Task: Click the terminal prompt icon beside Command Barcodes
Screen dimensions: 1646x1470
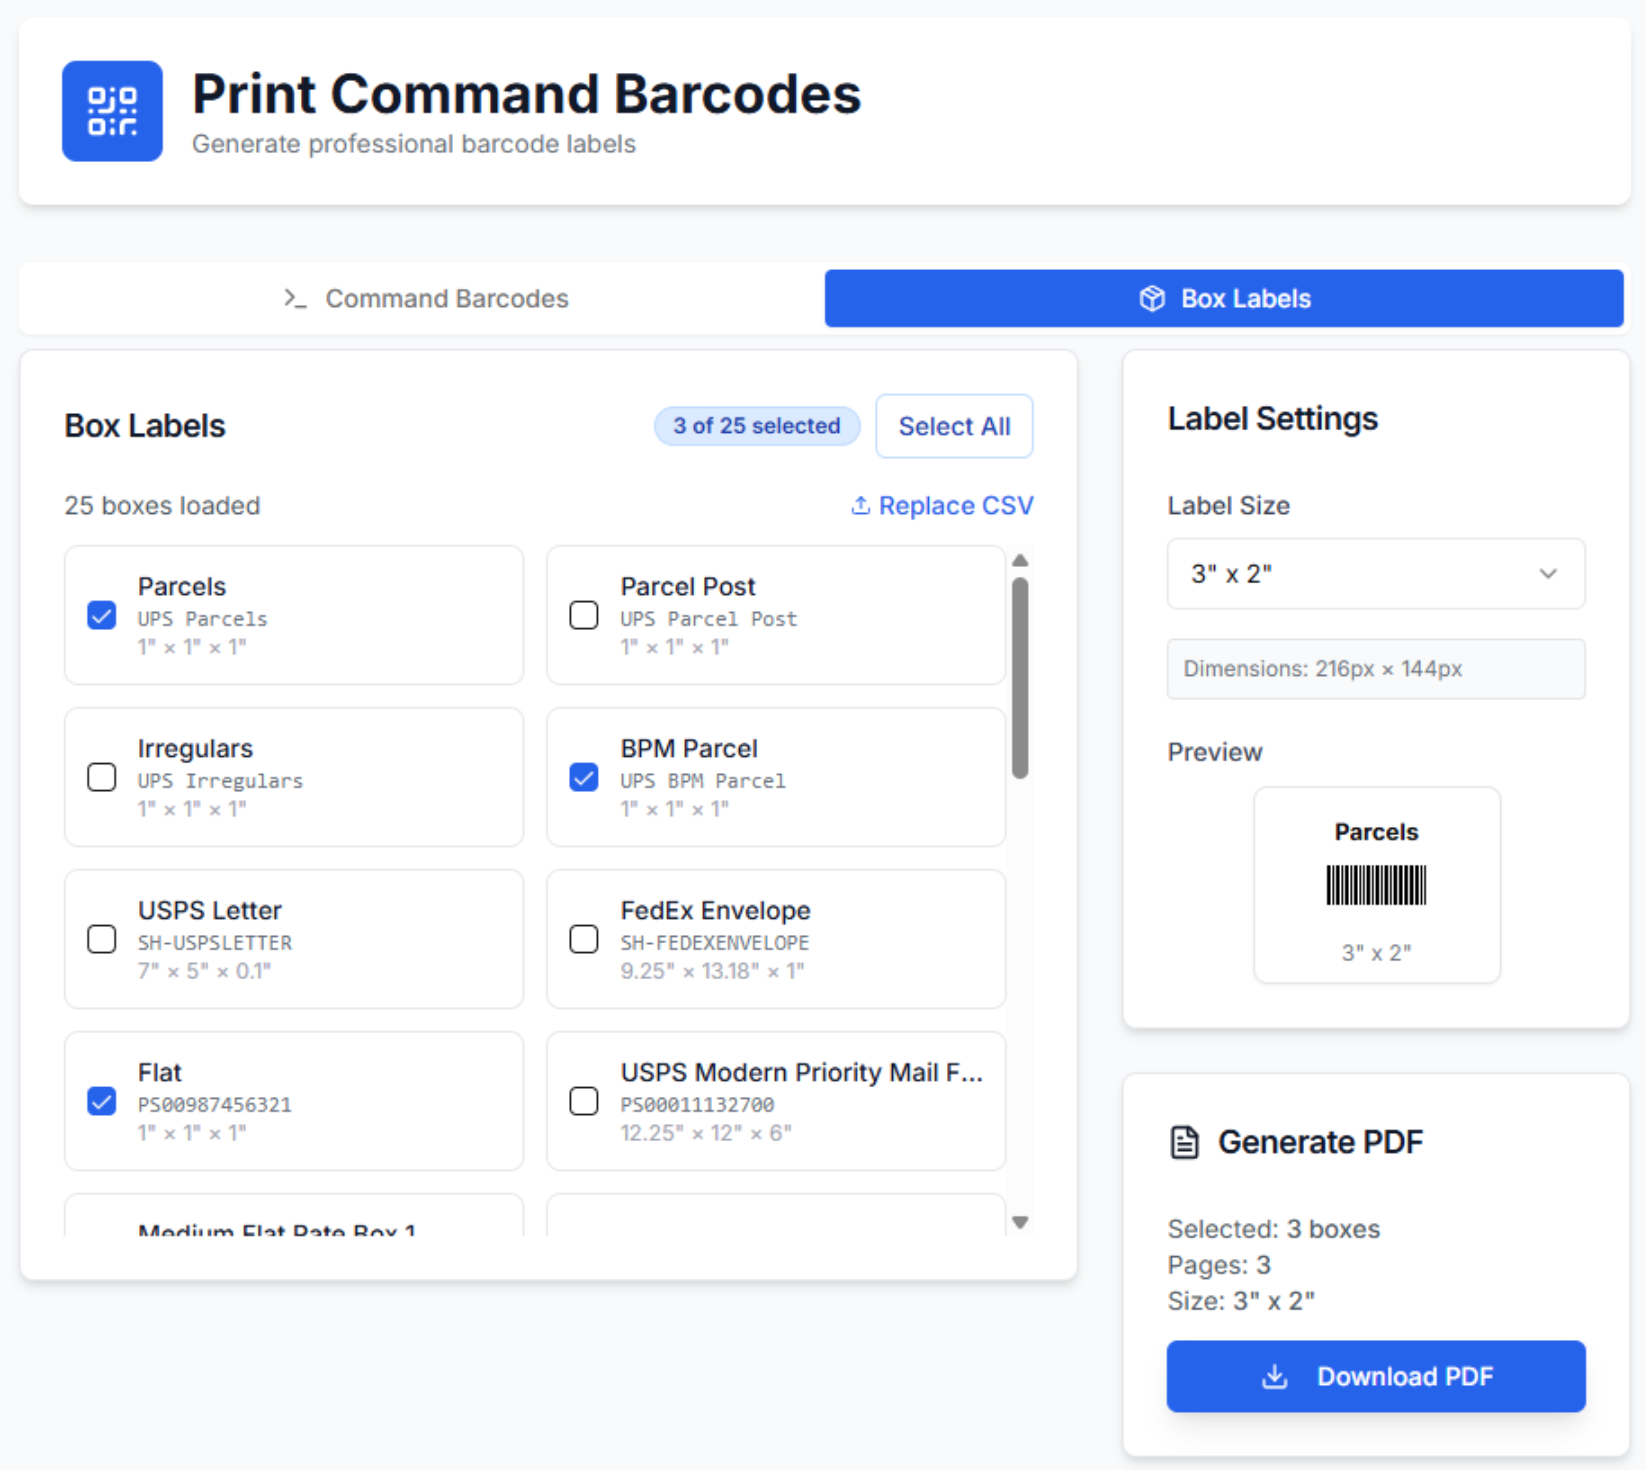Action: (x=295, y=298)
